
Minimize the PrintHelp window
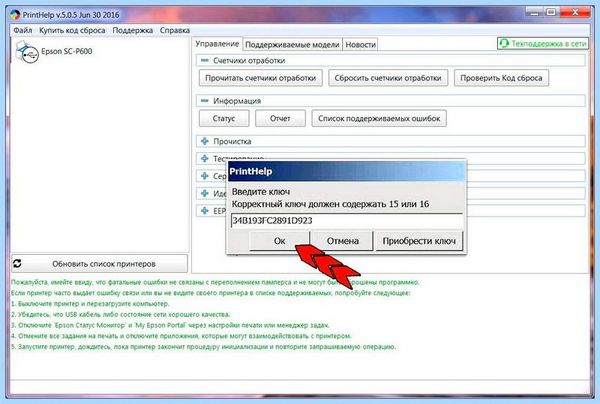pyautogui.click(x=535, y=13)
